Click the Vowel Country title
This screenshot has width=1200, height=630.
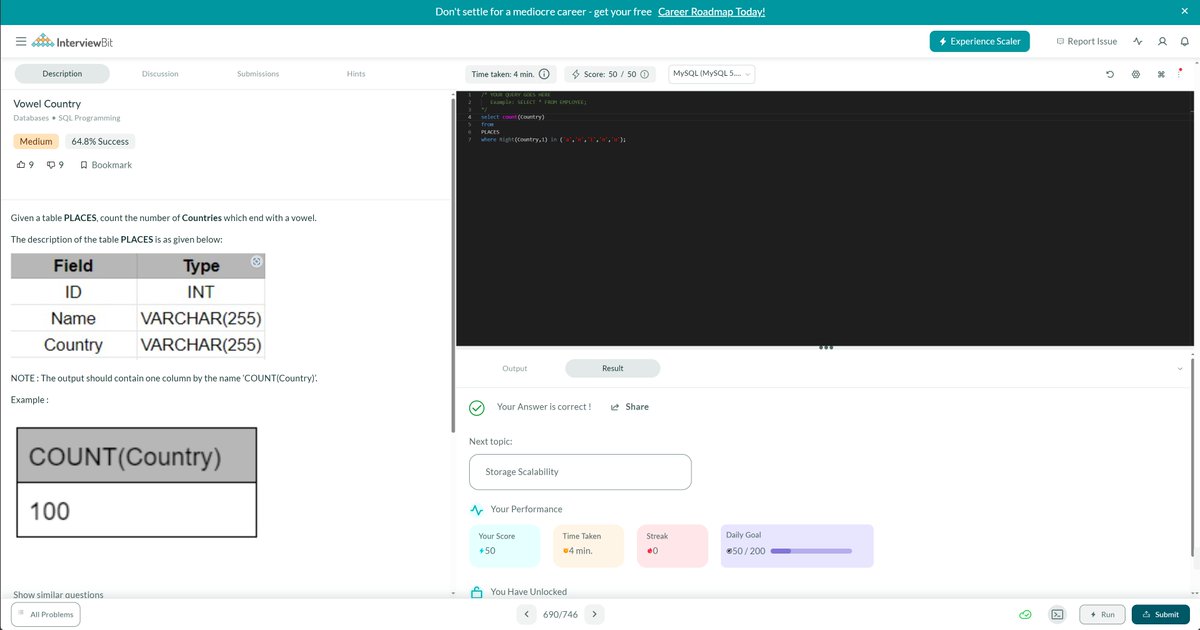tap(47, 104)
